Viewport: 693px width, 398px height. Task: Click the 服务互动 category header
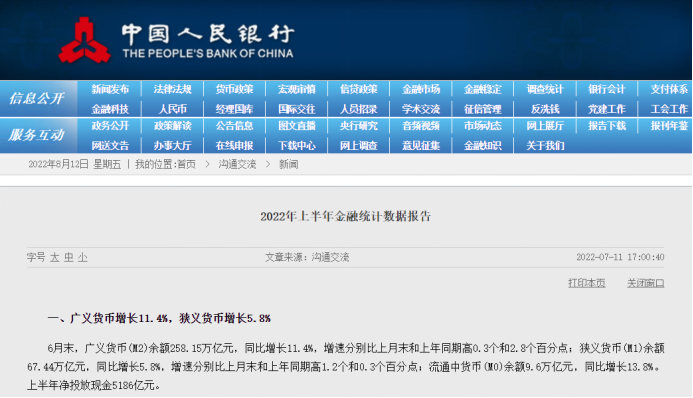click(37, 135)
